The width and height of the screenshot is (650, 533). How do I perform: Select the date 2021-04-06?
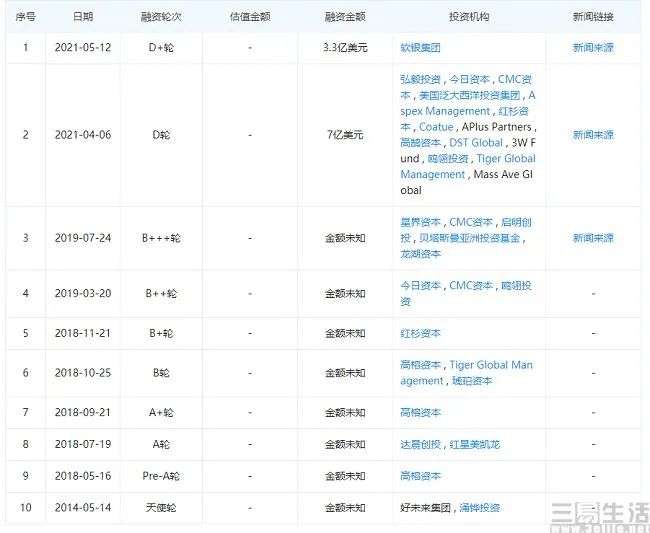[x=83, y=135]
